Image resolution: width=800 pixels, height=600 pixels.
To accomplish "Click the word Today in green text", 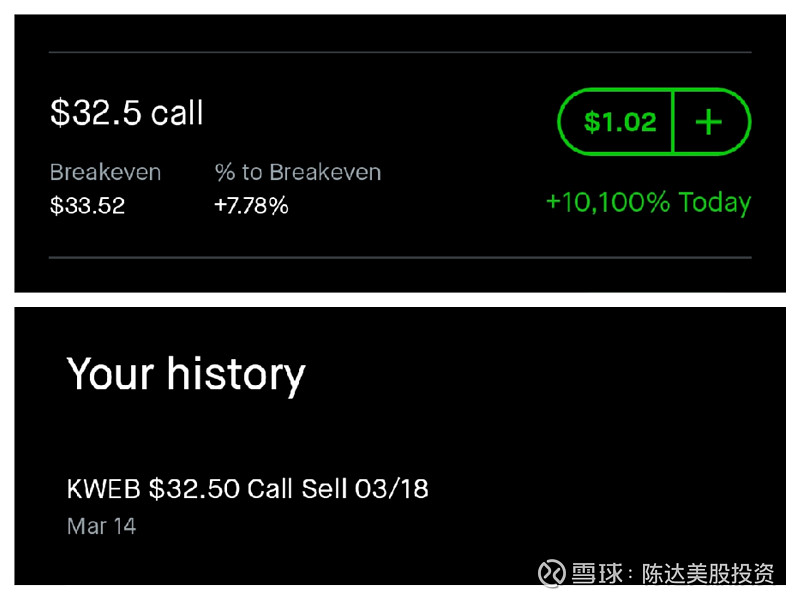I will coord(715,203).
